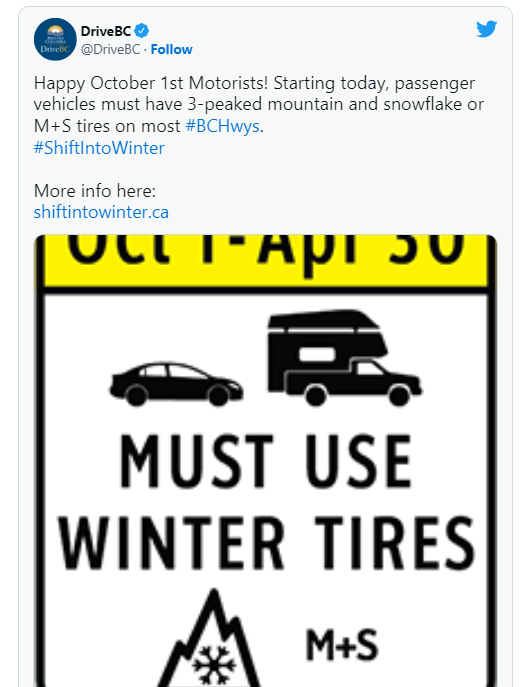Click the blue verified badge
This screenshot has width=523, height=687.
[x=142, y=31]
